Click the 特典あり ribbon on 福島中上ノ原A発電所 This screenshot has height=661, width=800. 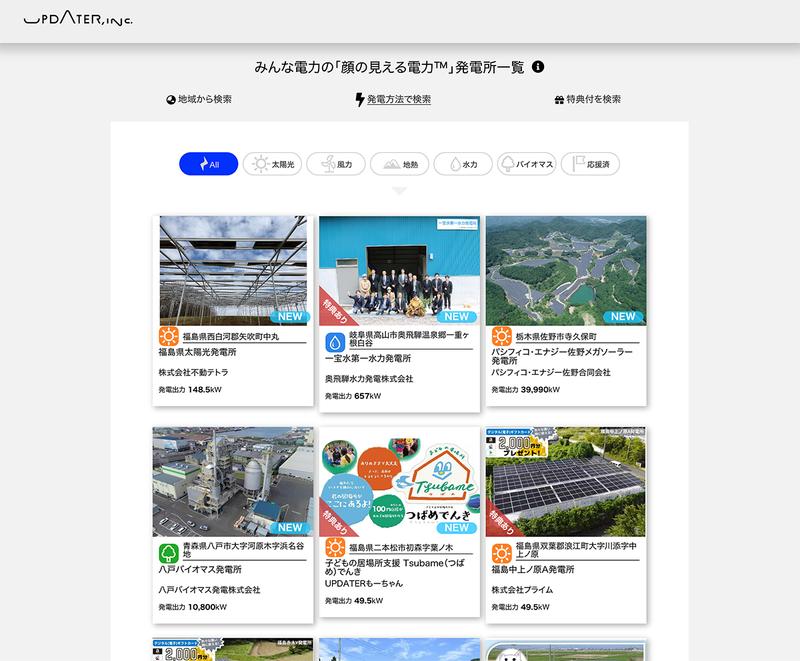501,522
